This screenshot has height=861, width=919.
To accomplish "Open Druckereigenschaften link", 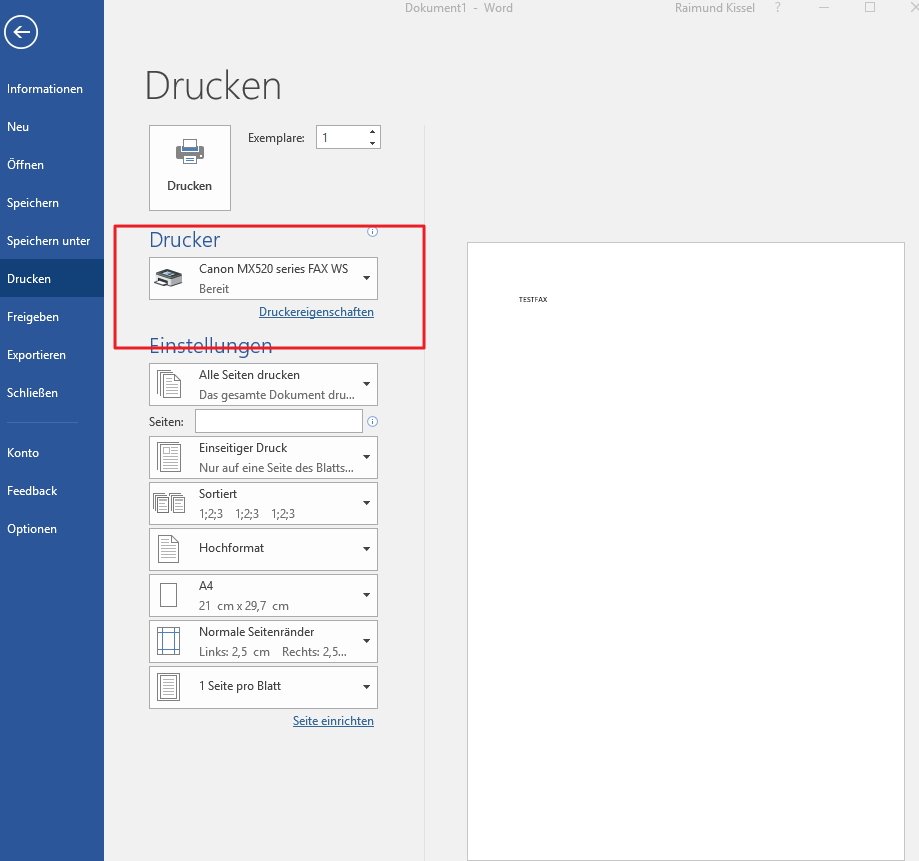I will click(316, 312).
